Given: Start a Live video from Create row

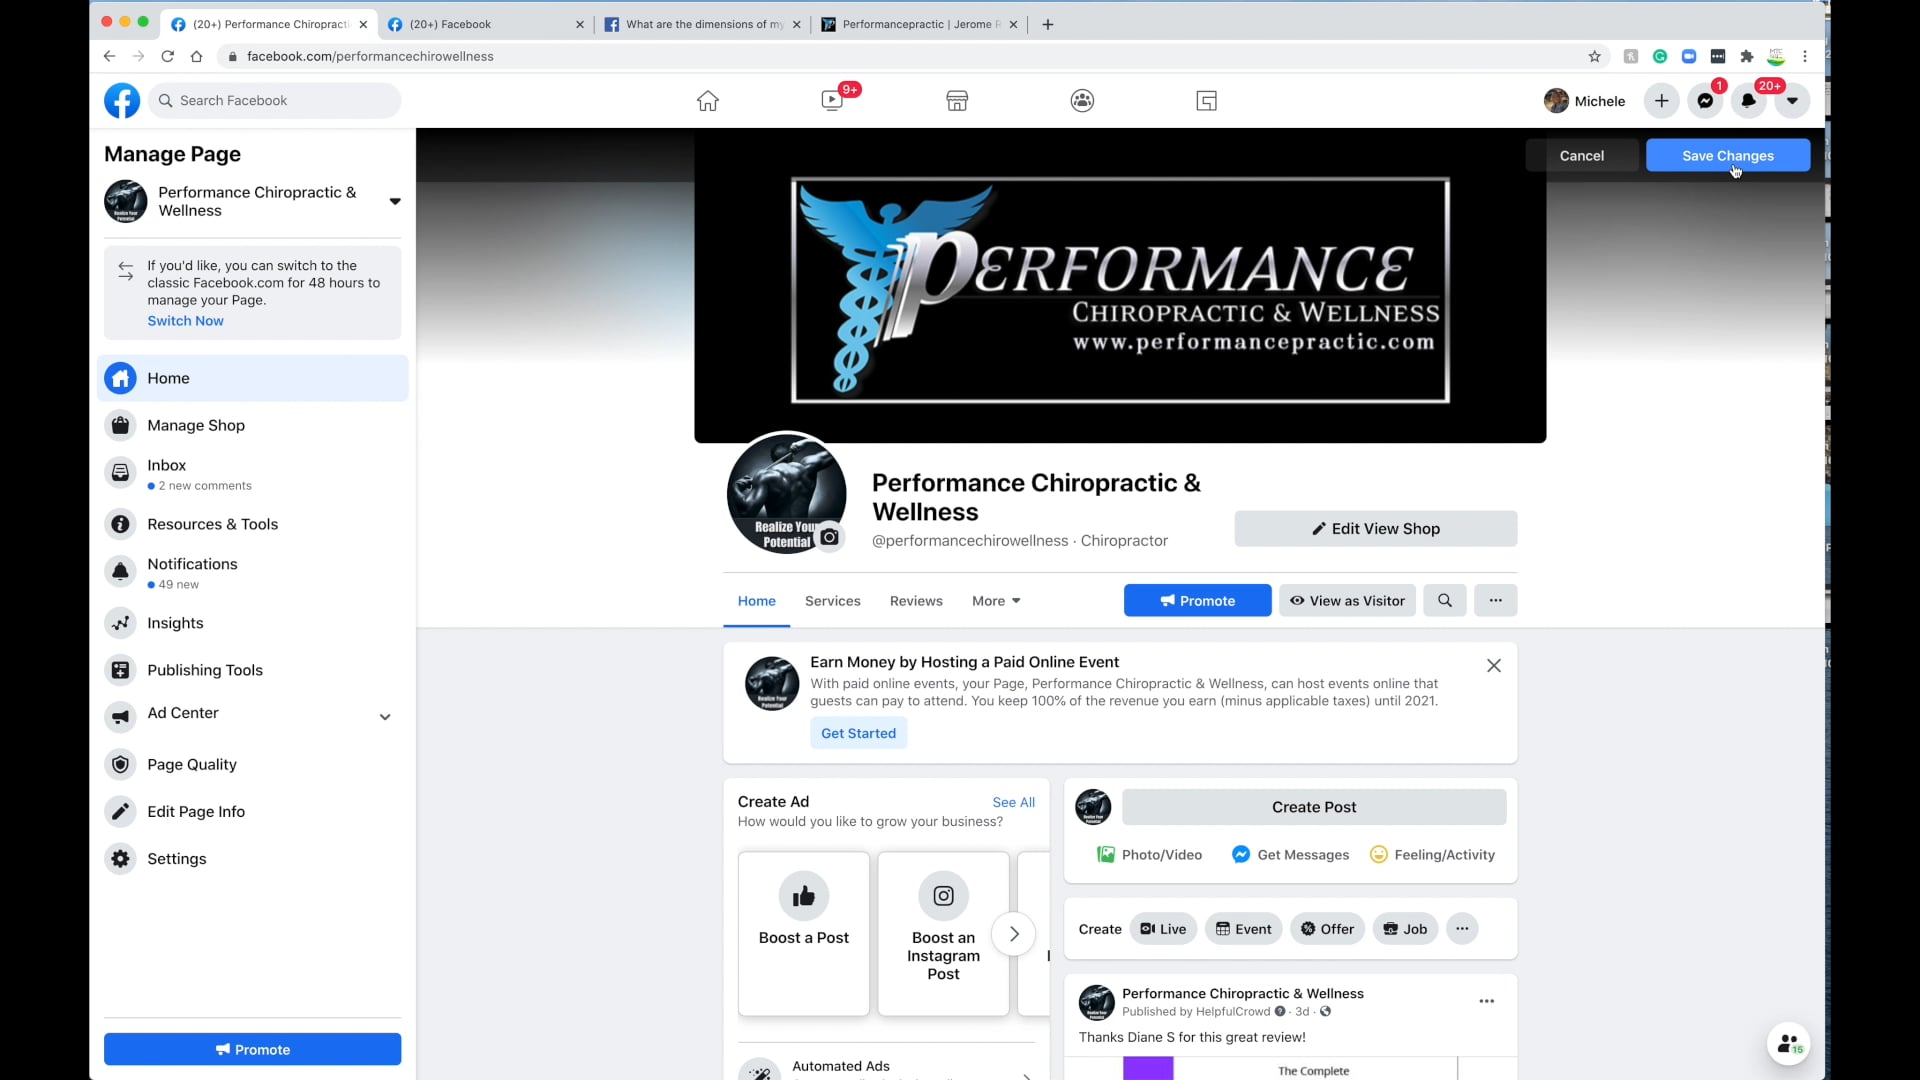Looking at the screenshot, I should tap(1163, 928).
